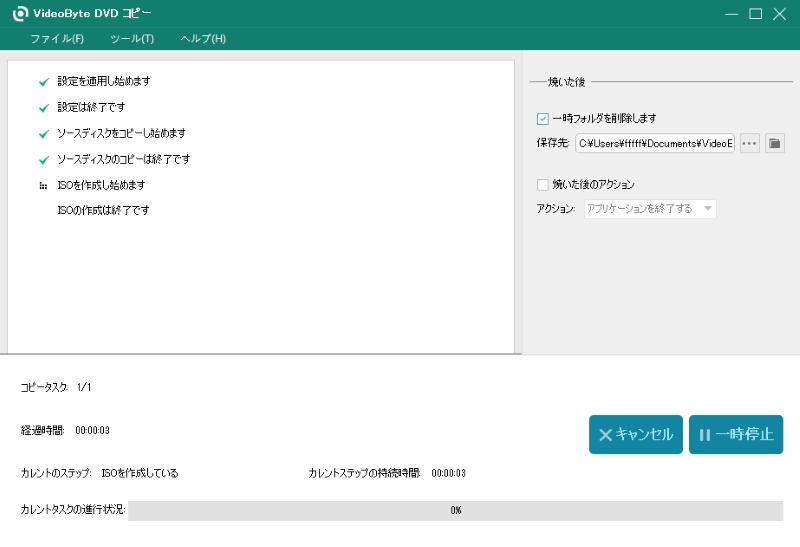Maximize the VideoByte DVD コピー window
The width and height of the screenshot is (800, 547).
coord(756,14)
